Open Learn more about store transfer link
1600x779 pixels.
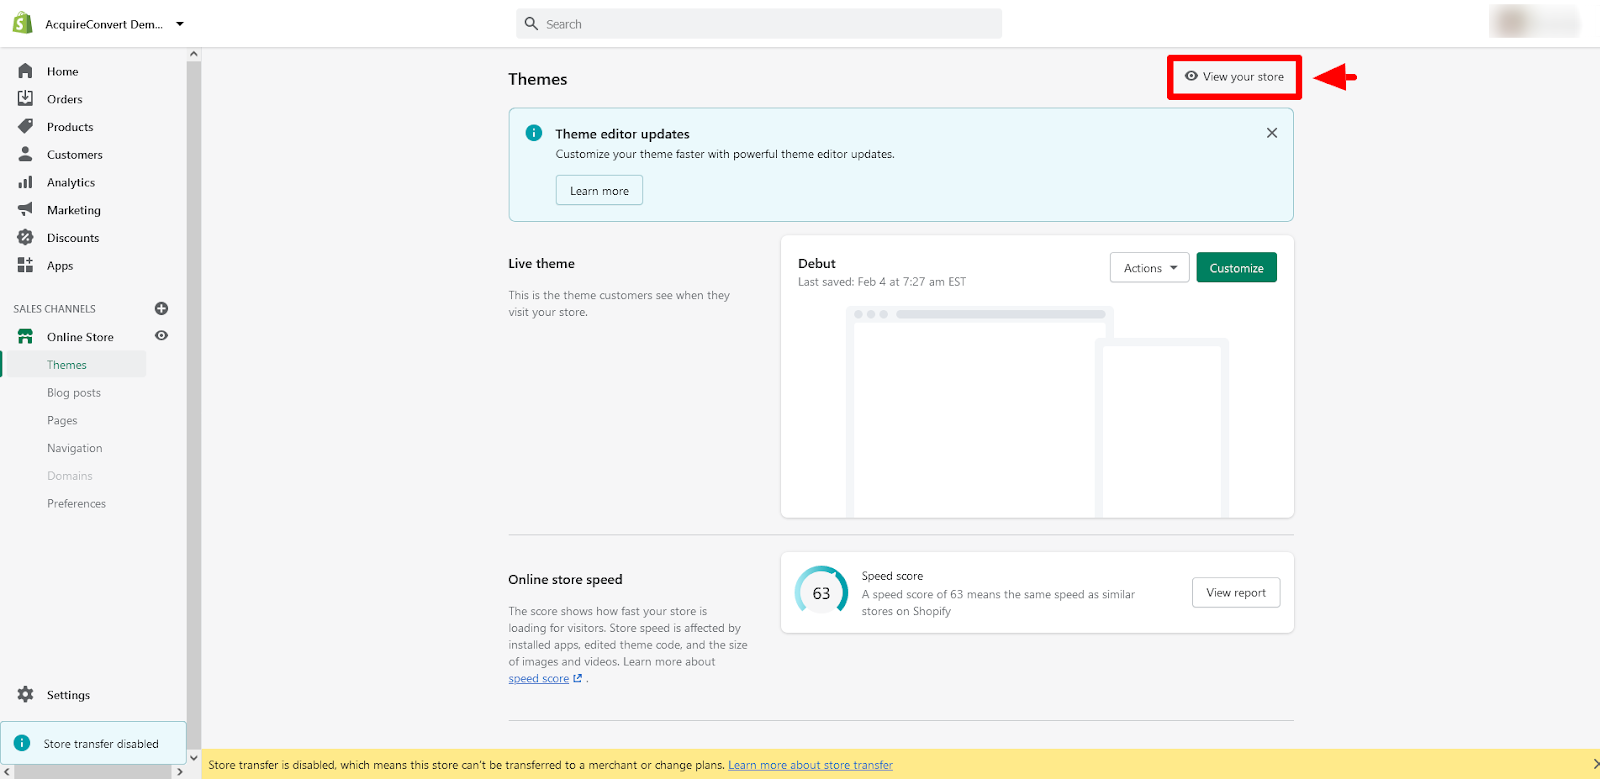click(x=810, y=765)
